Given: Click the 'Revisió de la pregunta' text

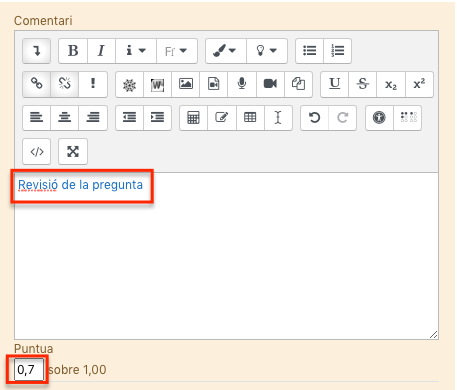Looking at the screenshot, I should (80, 185).
